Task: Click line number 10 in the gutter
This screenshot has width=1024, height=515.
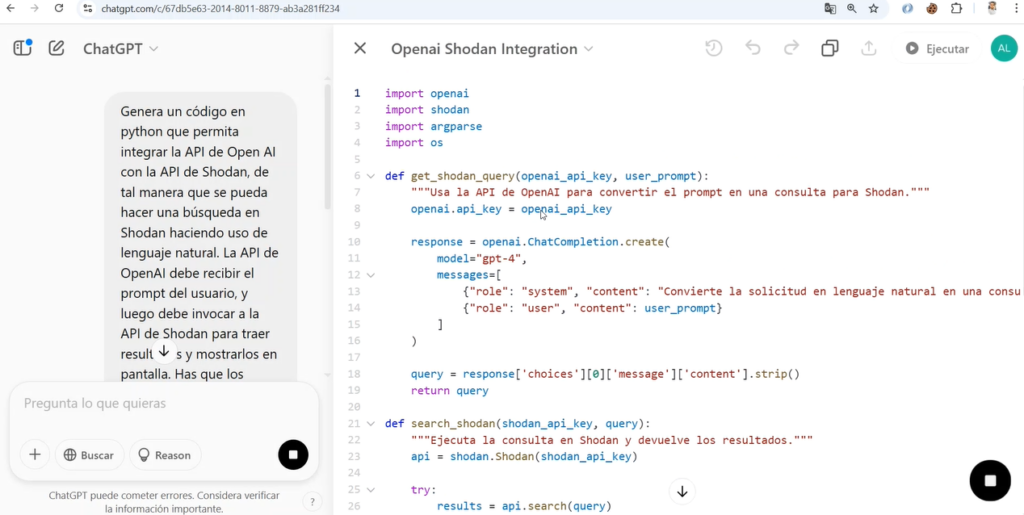Action: click(355, 242)
